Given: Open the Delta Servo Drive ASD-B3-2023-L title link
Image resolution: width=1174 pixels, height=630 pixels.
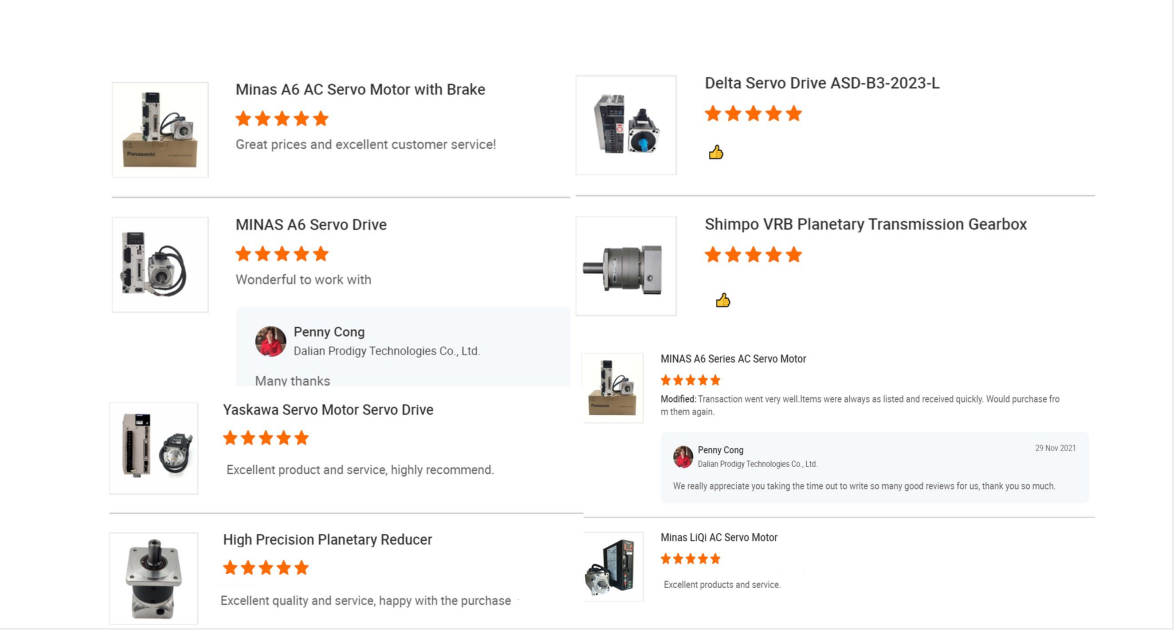Looking at the screenshot, I should point(822,84).
